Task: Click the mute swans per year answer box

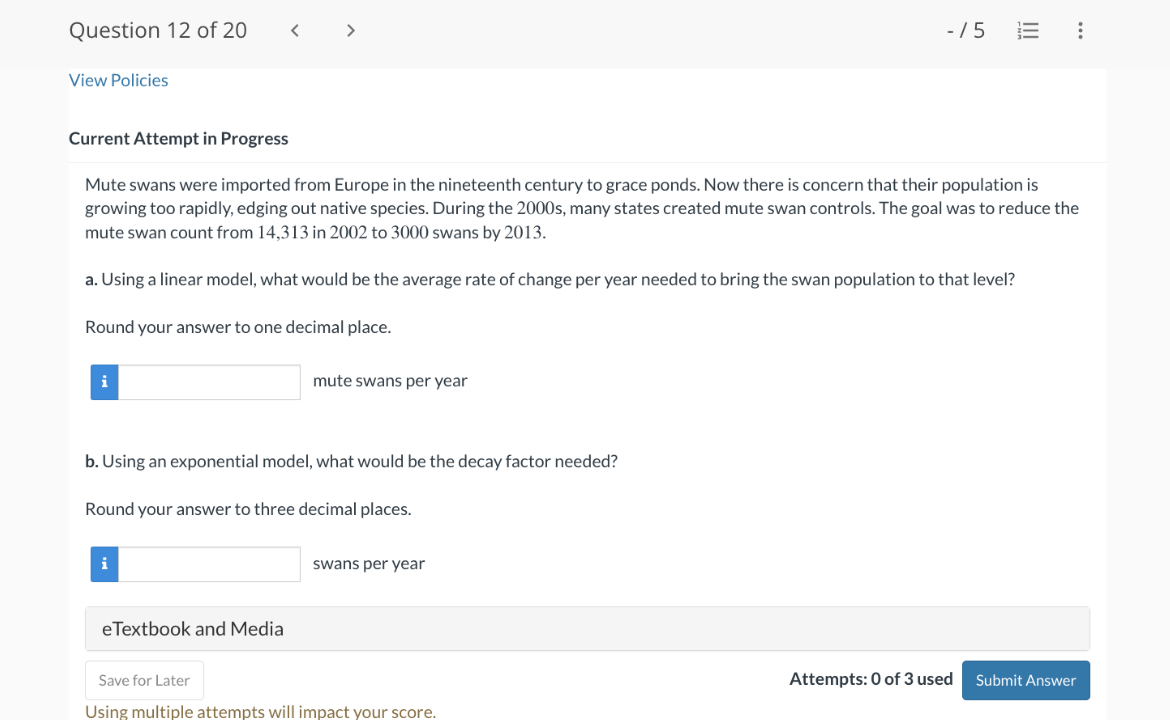Action: click(210, 382)
